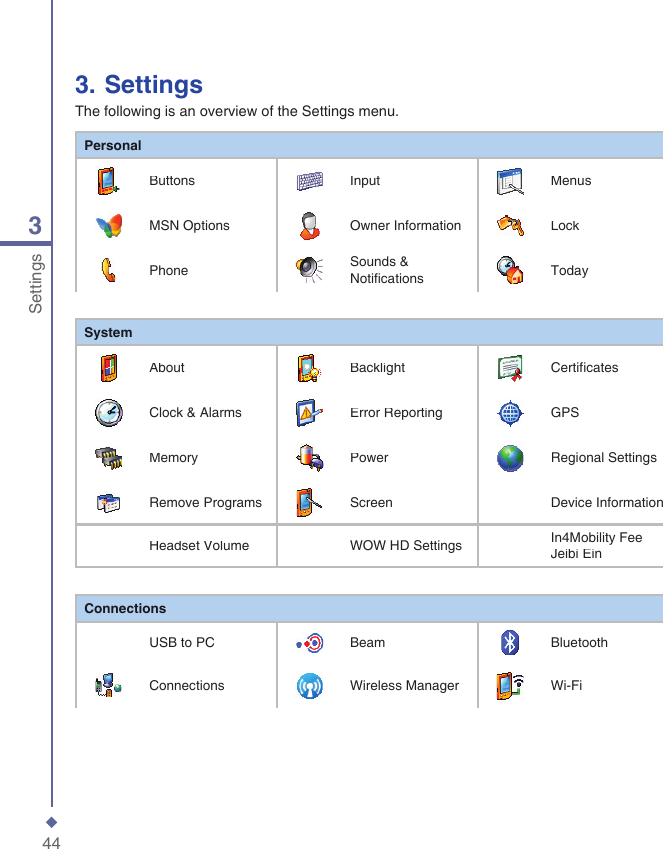Click the Sounds & Notifications speaker icon
This screenshot has height=849, width=663.
[x=309, y=270]
